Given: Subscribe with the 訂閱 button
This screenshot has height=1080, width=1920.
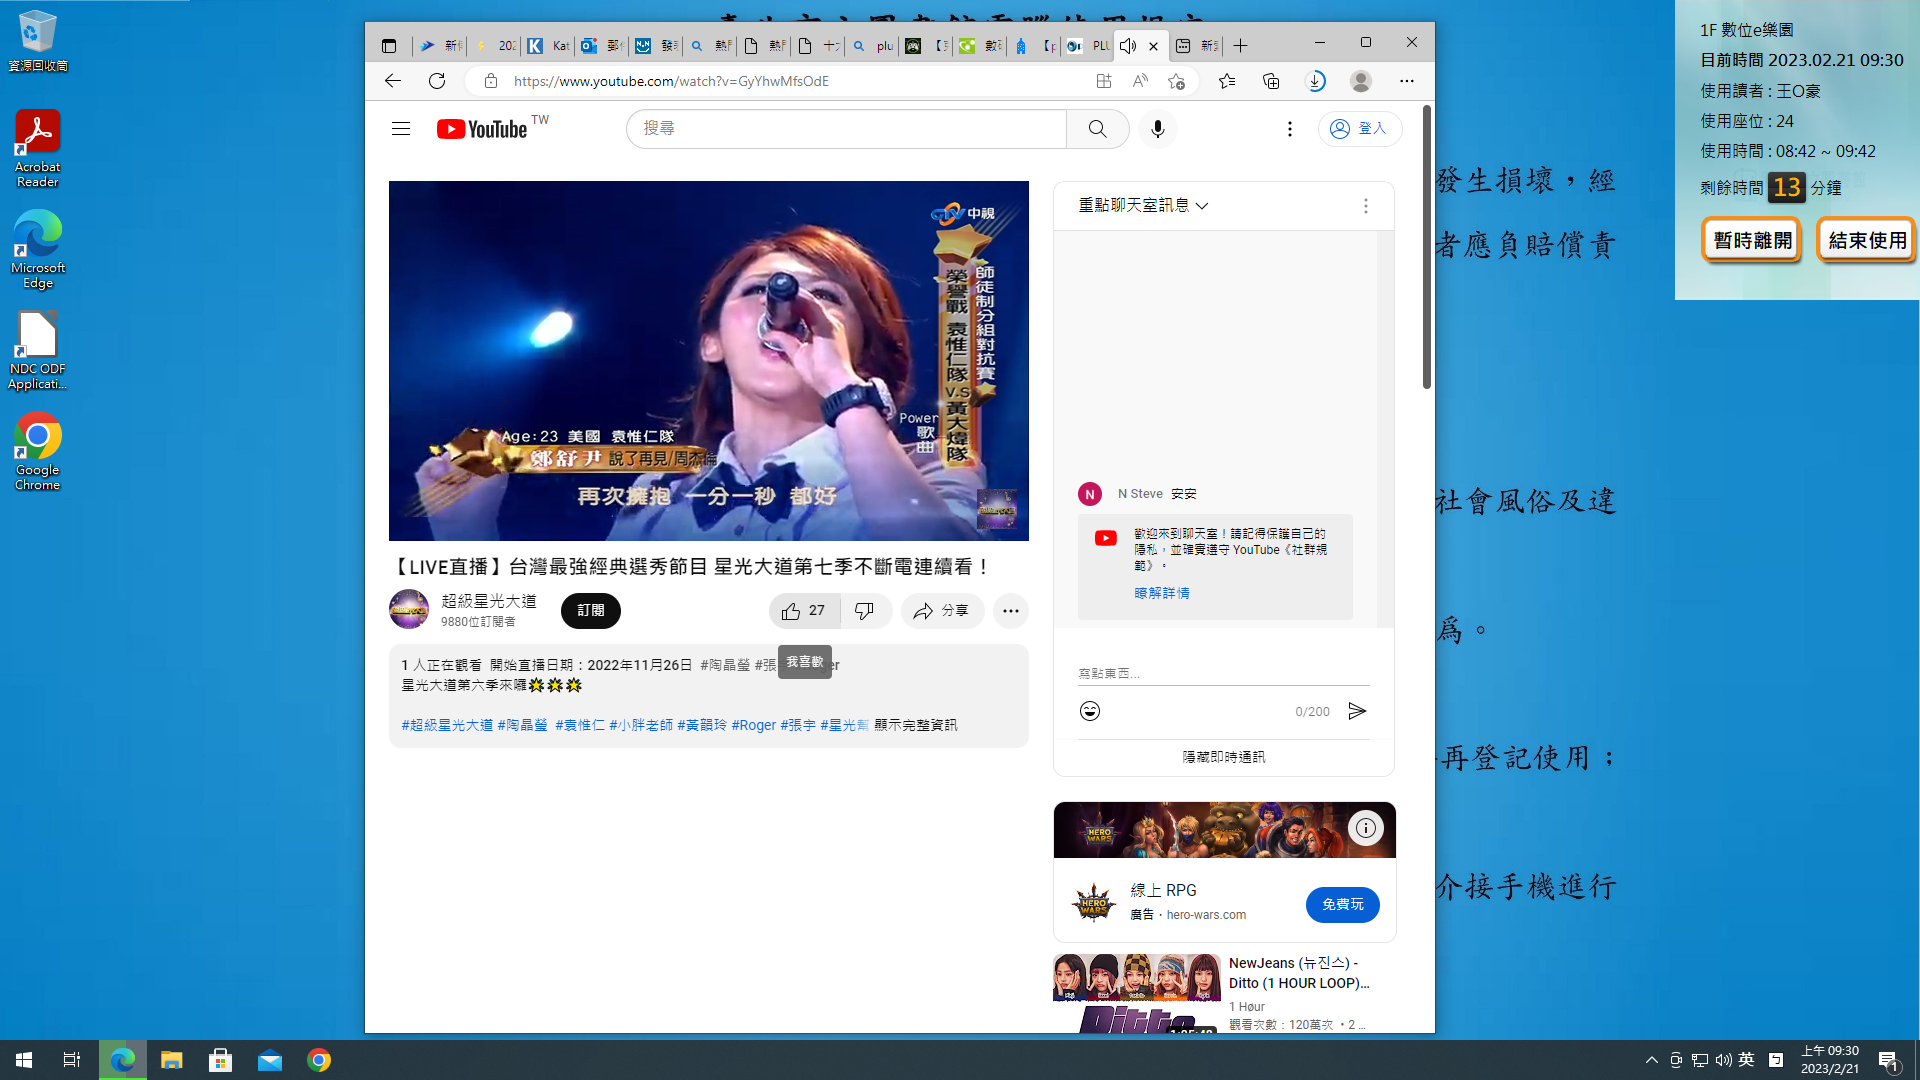Looking at the screenshot, I should (x=590, y=611).
